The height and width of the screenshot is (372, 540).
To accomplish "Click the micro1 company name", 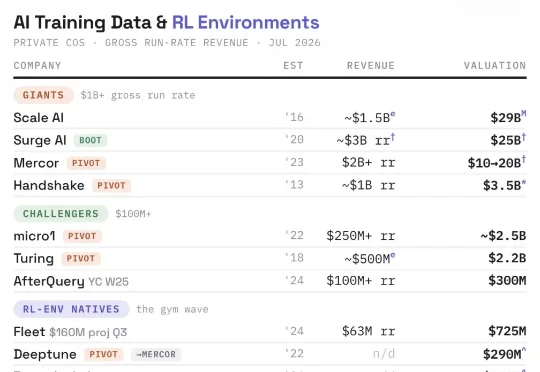I will [34, 236].
